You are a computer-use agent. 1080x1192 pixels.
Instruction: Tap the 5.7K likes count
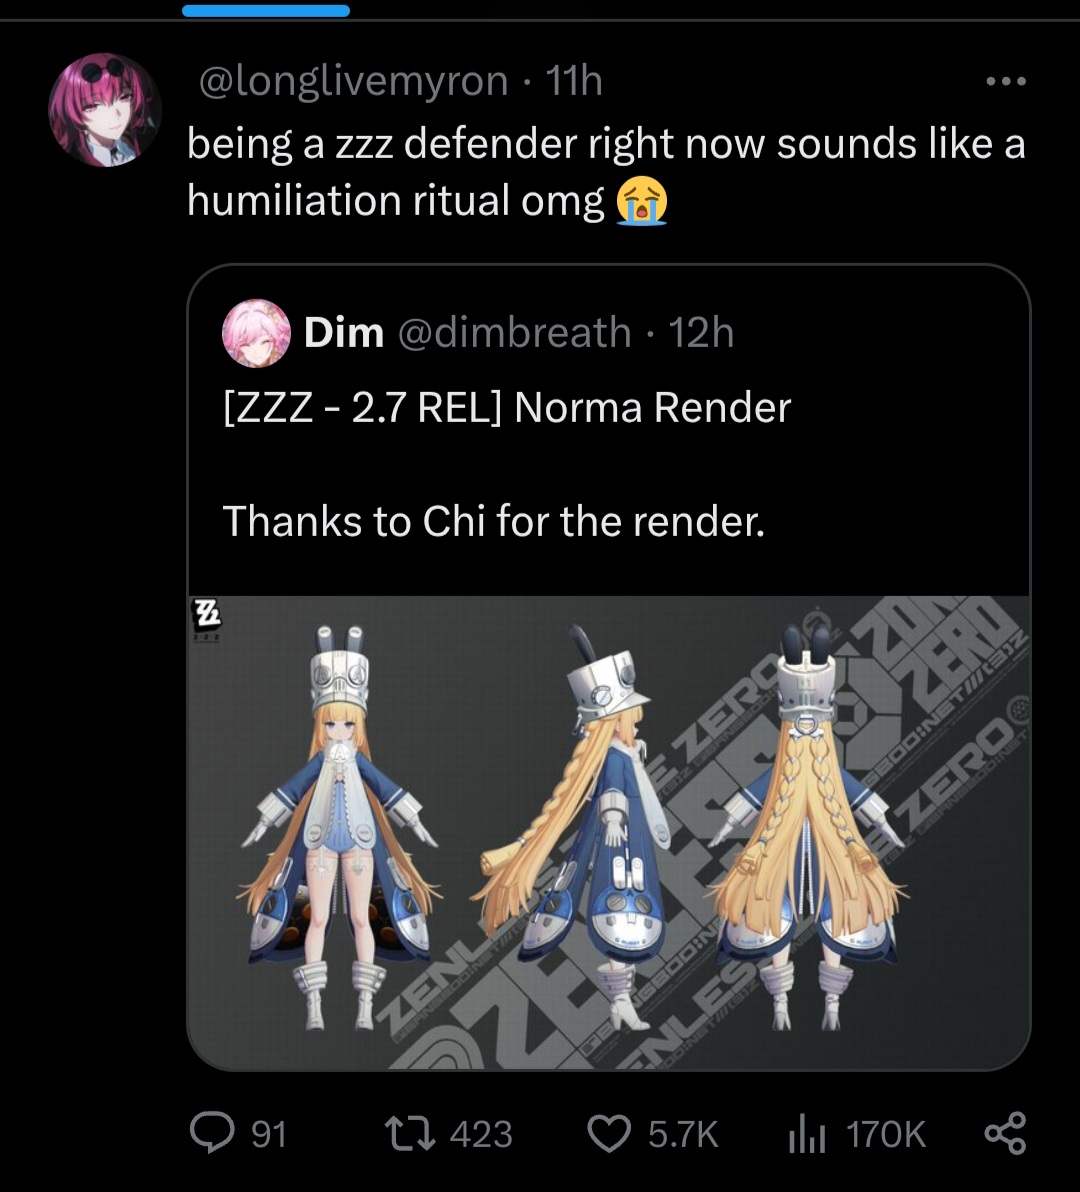pos(683,1134)
